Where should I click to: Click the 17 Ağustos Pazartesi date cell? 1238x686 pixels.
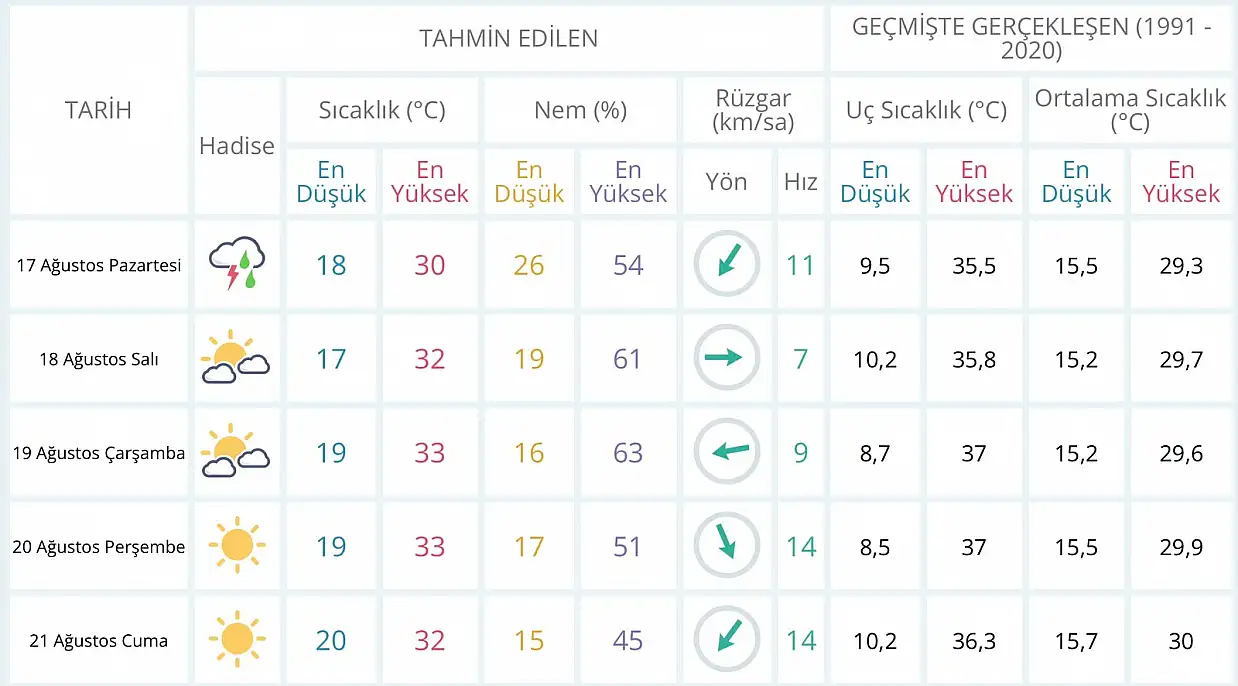98,264
